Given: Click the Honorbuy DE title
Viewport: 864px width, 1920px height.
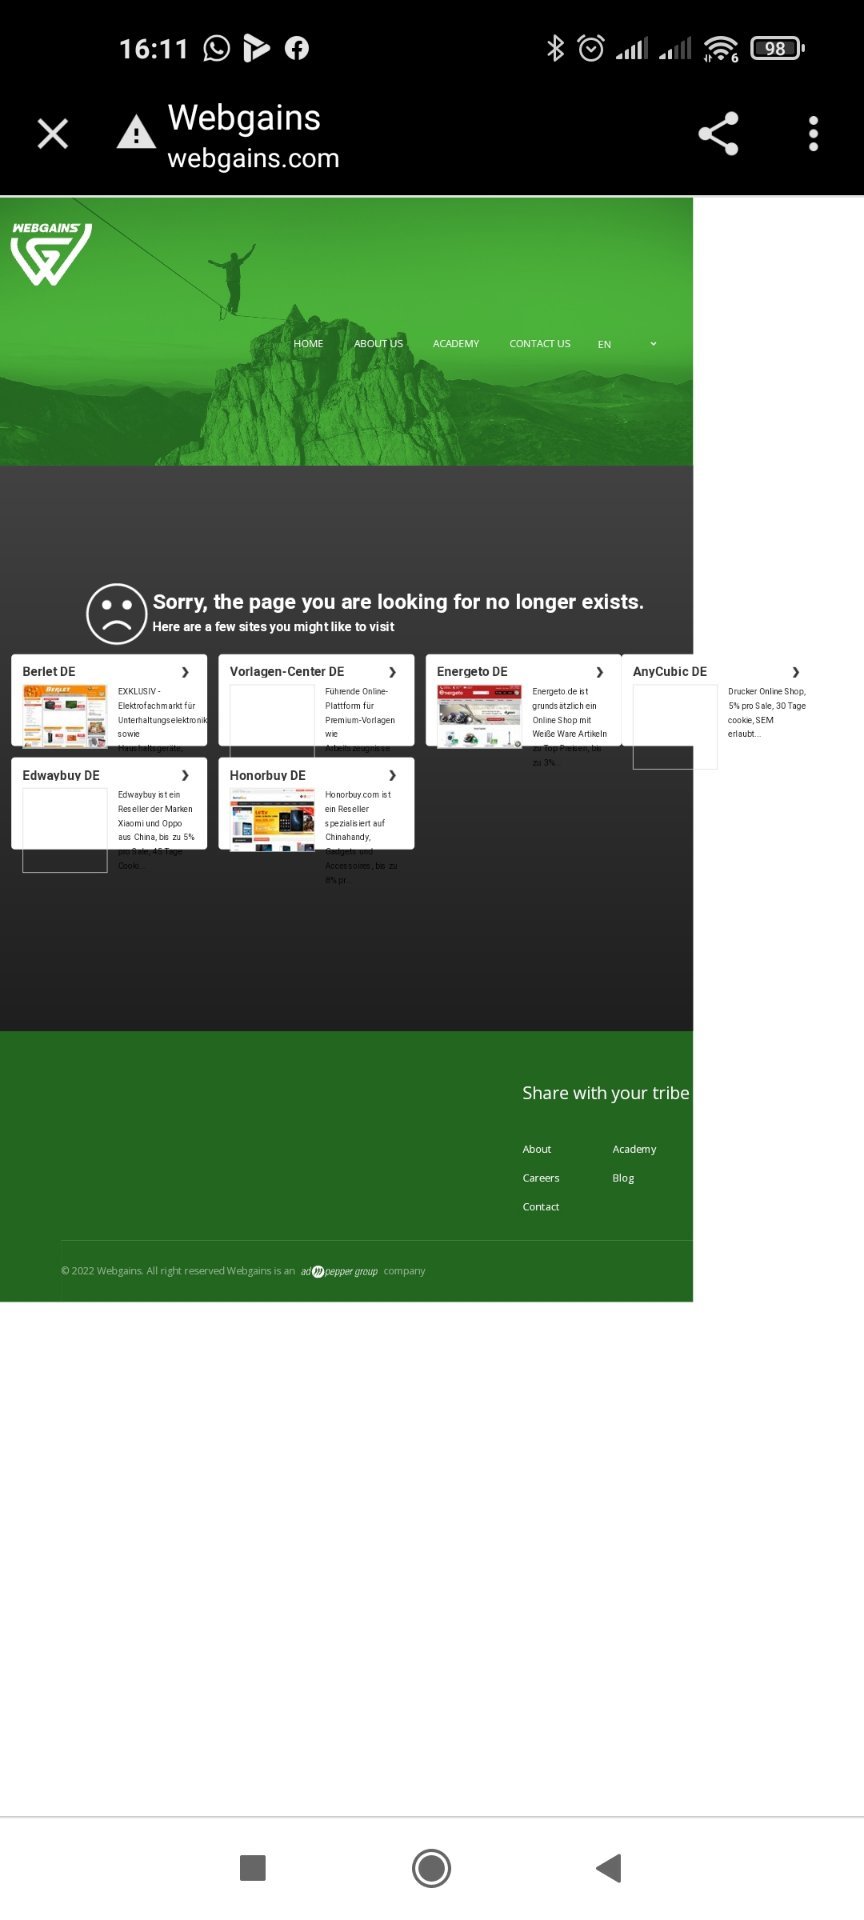Looking at the screenshot, I should (x=268, y=775).
